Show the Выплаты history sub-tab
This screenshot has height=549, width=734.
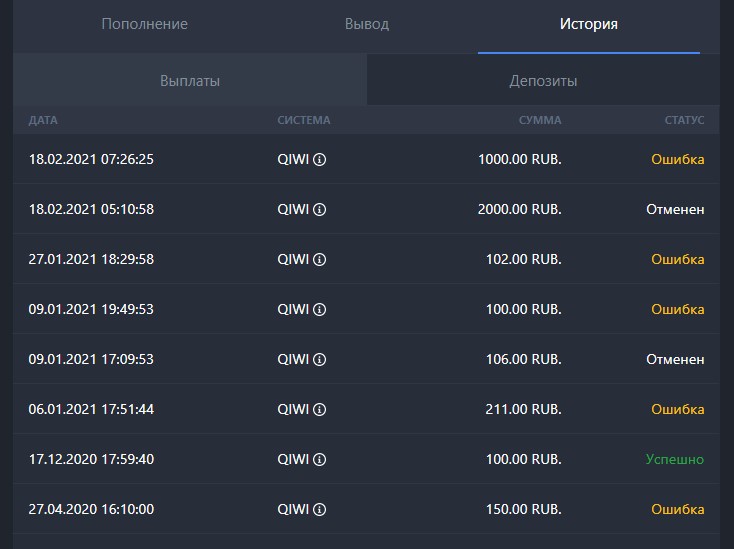coord(190,81)
